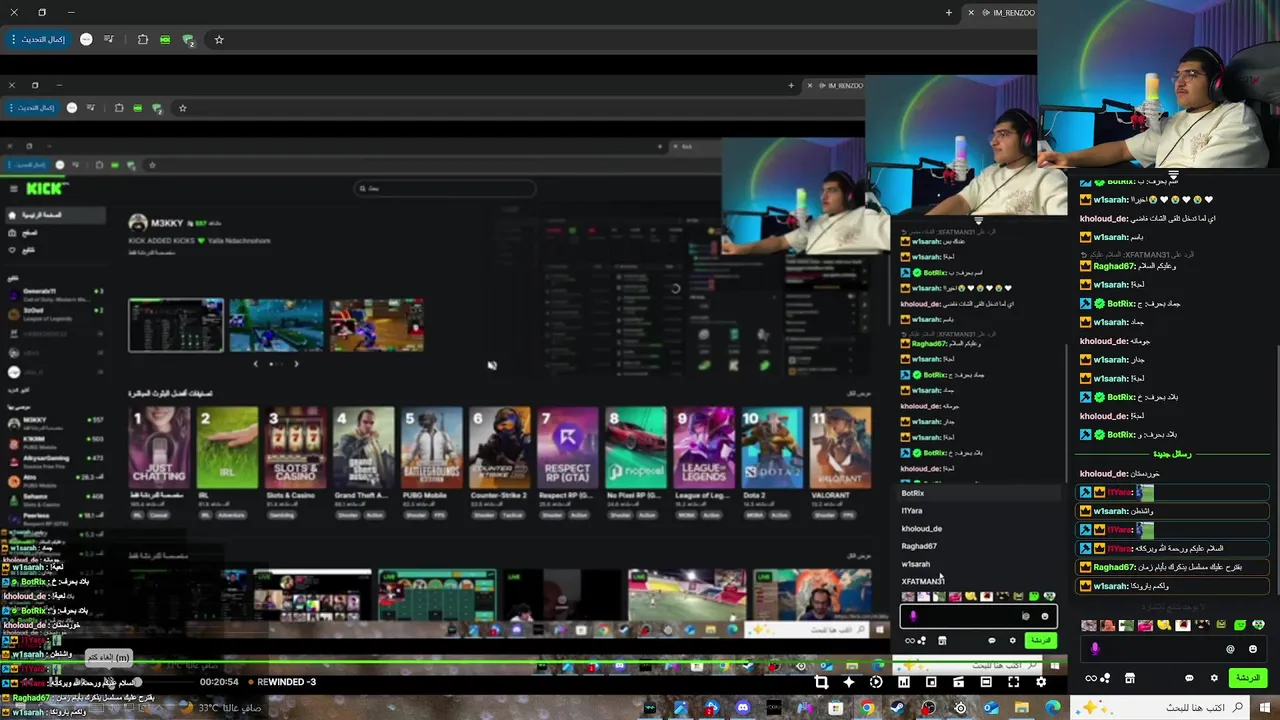Open Discord from Windows taskbar

point(743,708)
